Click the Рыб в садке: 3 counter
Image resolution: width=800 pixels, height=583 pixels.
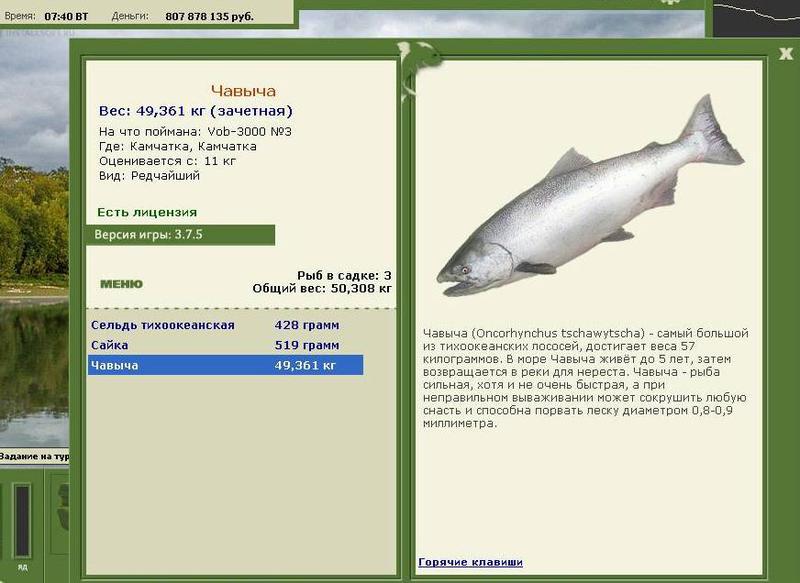pyautogui.click(x=344, y=275)
